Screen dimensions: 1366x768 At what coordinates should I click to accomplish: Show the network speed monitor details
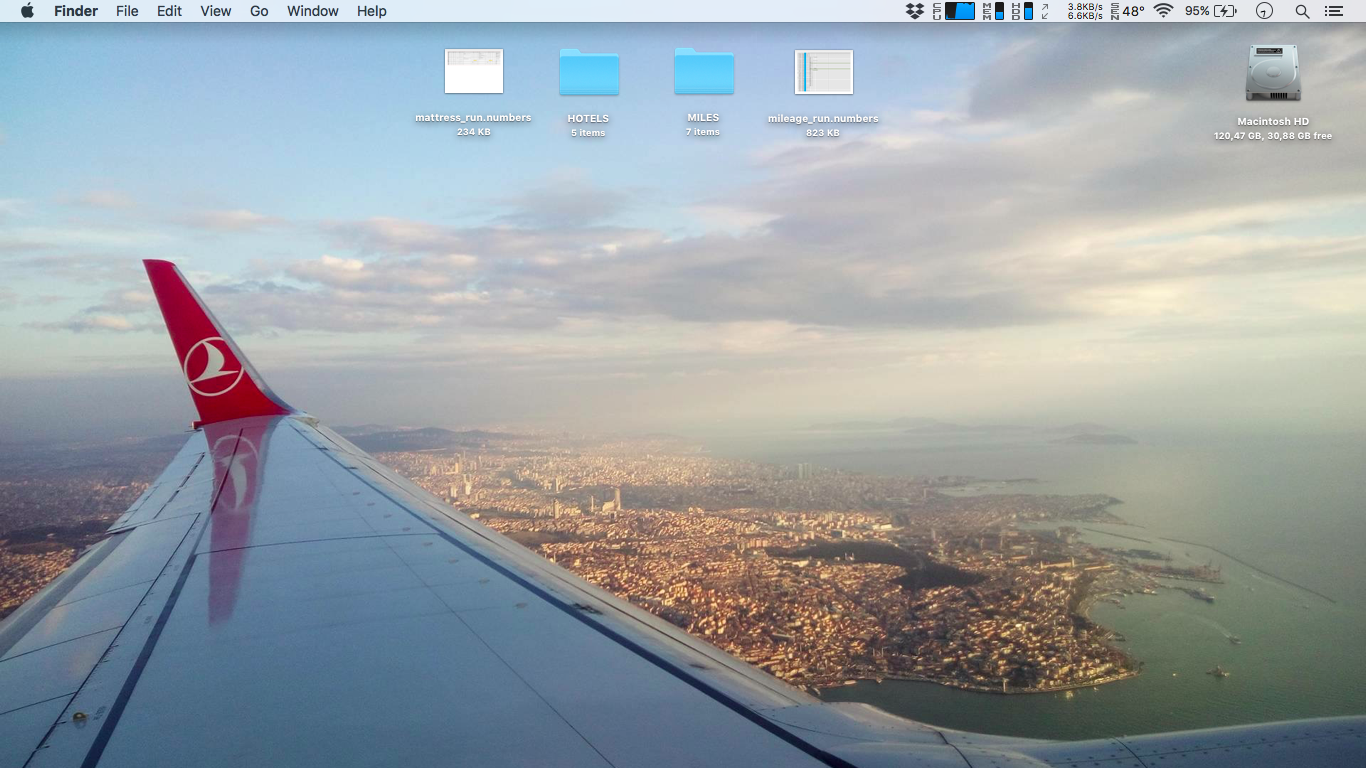tap(1083, 11)
